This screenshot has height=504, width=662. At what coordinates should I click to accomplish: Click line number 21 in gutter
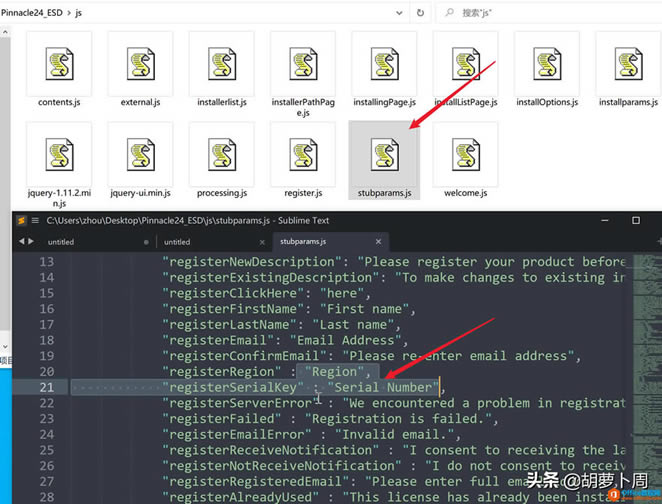(x=47, y=387)
